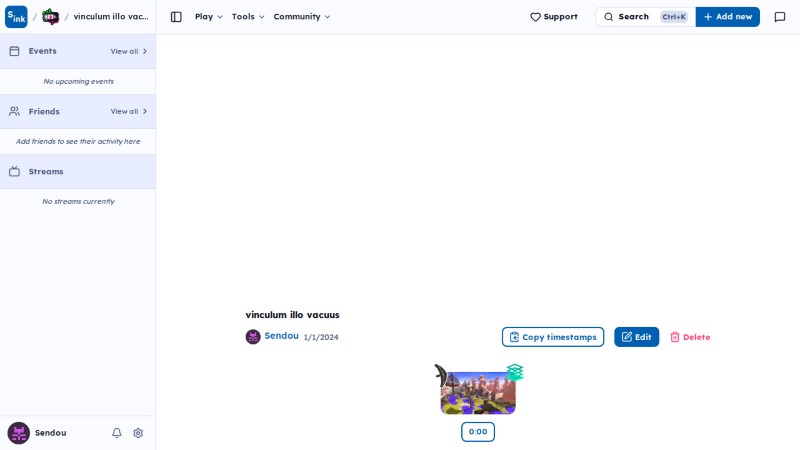This screenshot has width=800, height=450.
Task: Open the notifications bell
Action: [117, 433]
